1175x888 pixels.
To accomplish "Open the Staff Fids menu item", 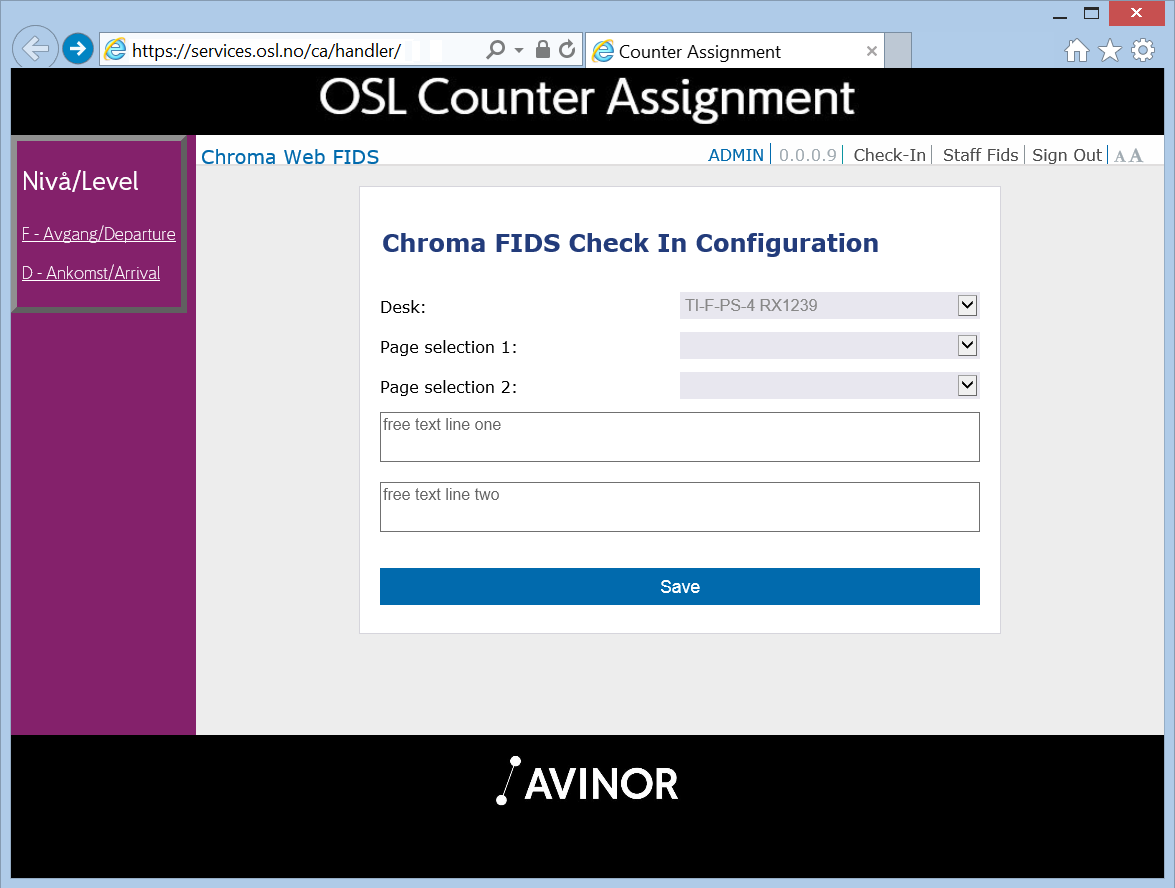I will [x=980, y=155].
